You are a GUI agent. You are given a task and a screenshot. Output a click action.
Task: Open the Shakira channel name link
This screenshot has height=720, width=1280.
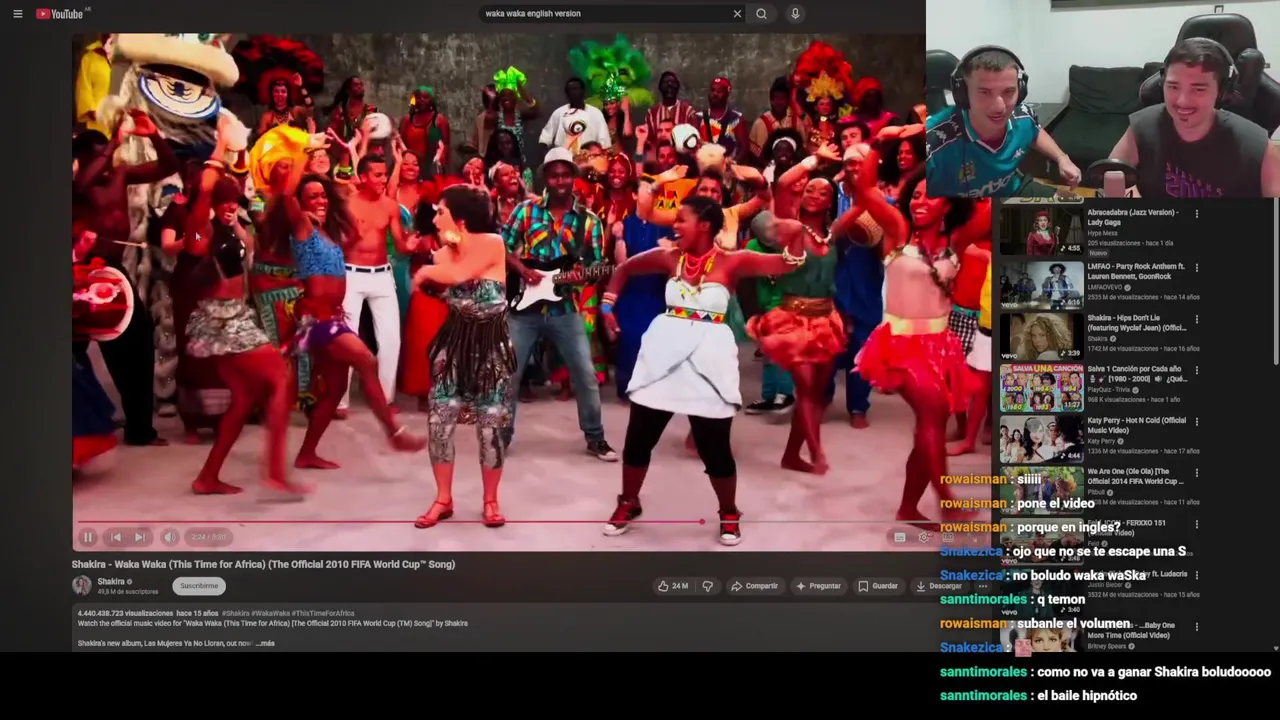(x=111, y=581)
